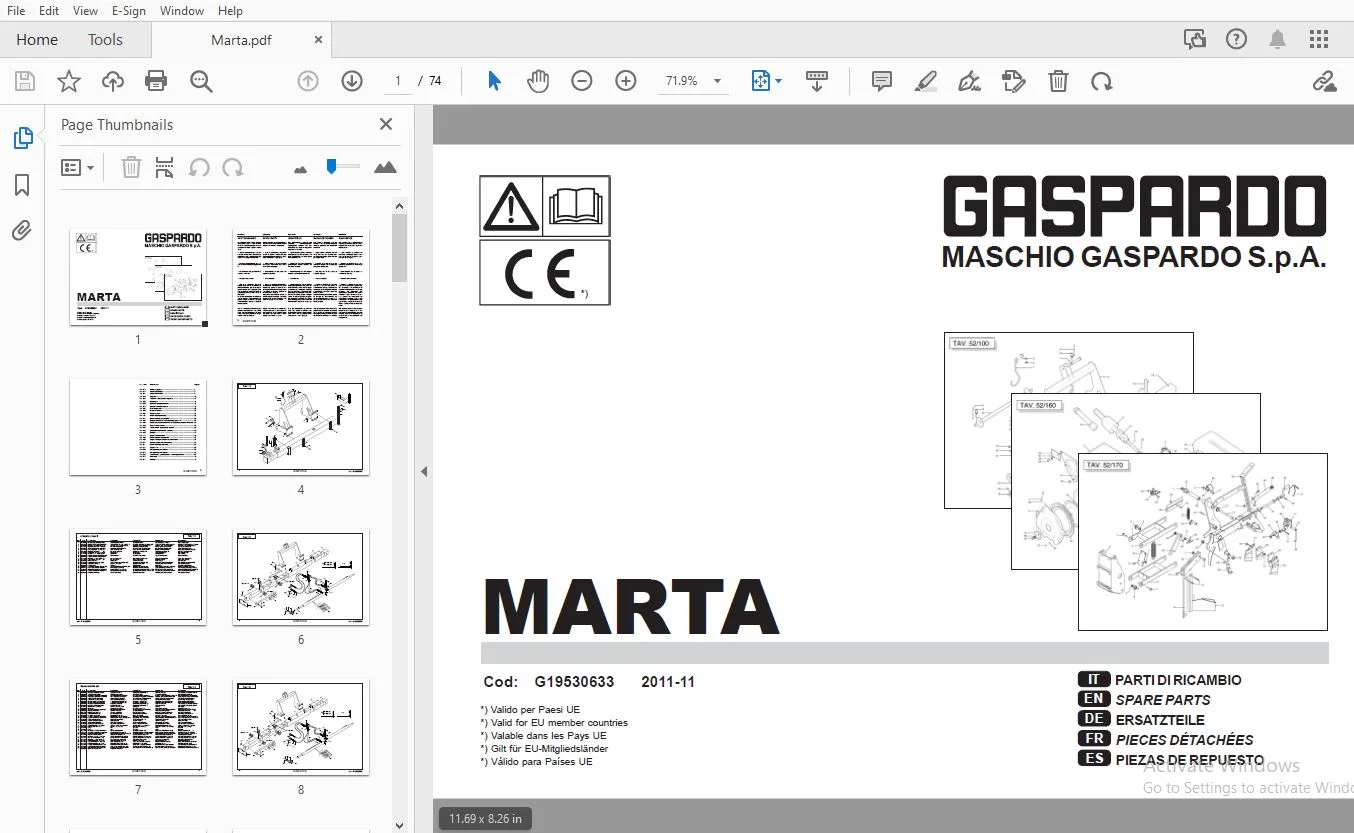Open the sign document pen tool
Viewport: 1354px width, 833px height.
point(969,81)
